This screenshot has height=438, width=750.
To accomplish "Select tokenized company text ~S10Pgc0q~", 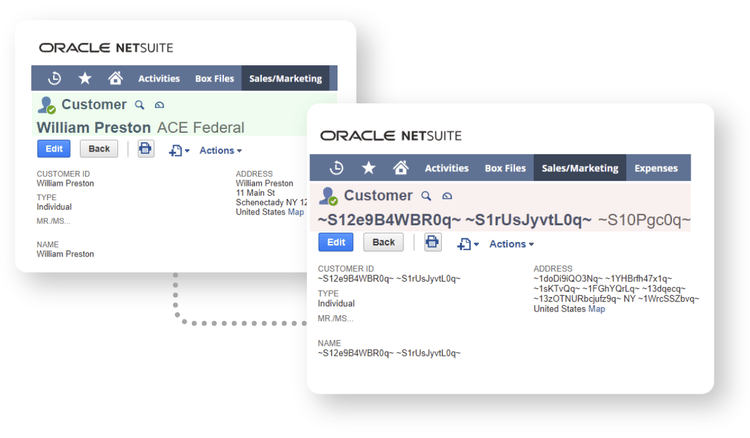I will 644,220.
